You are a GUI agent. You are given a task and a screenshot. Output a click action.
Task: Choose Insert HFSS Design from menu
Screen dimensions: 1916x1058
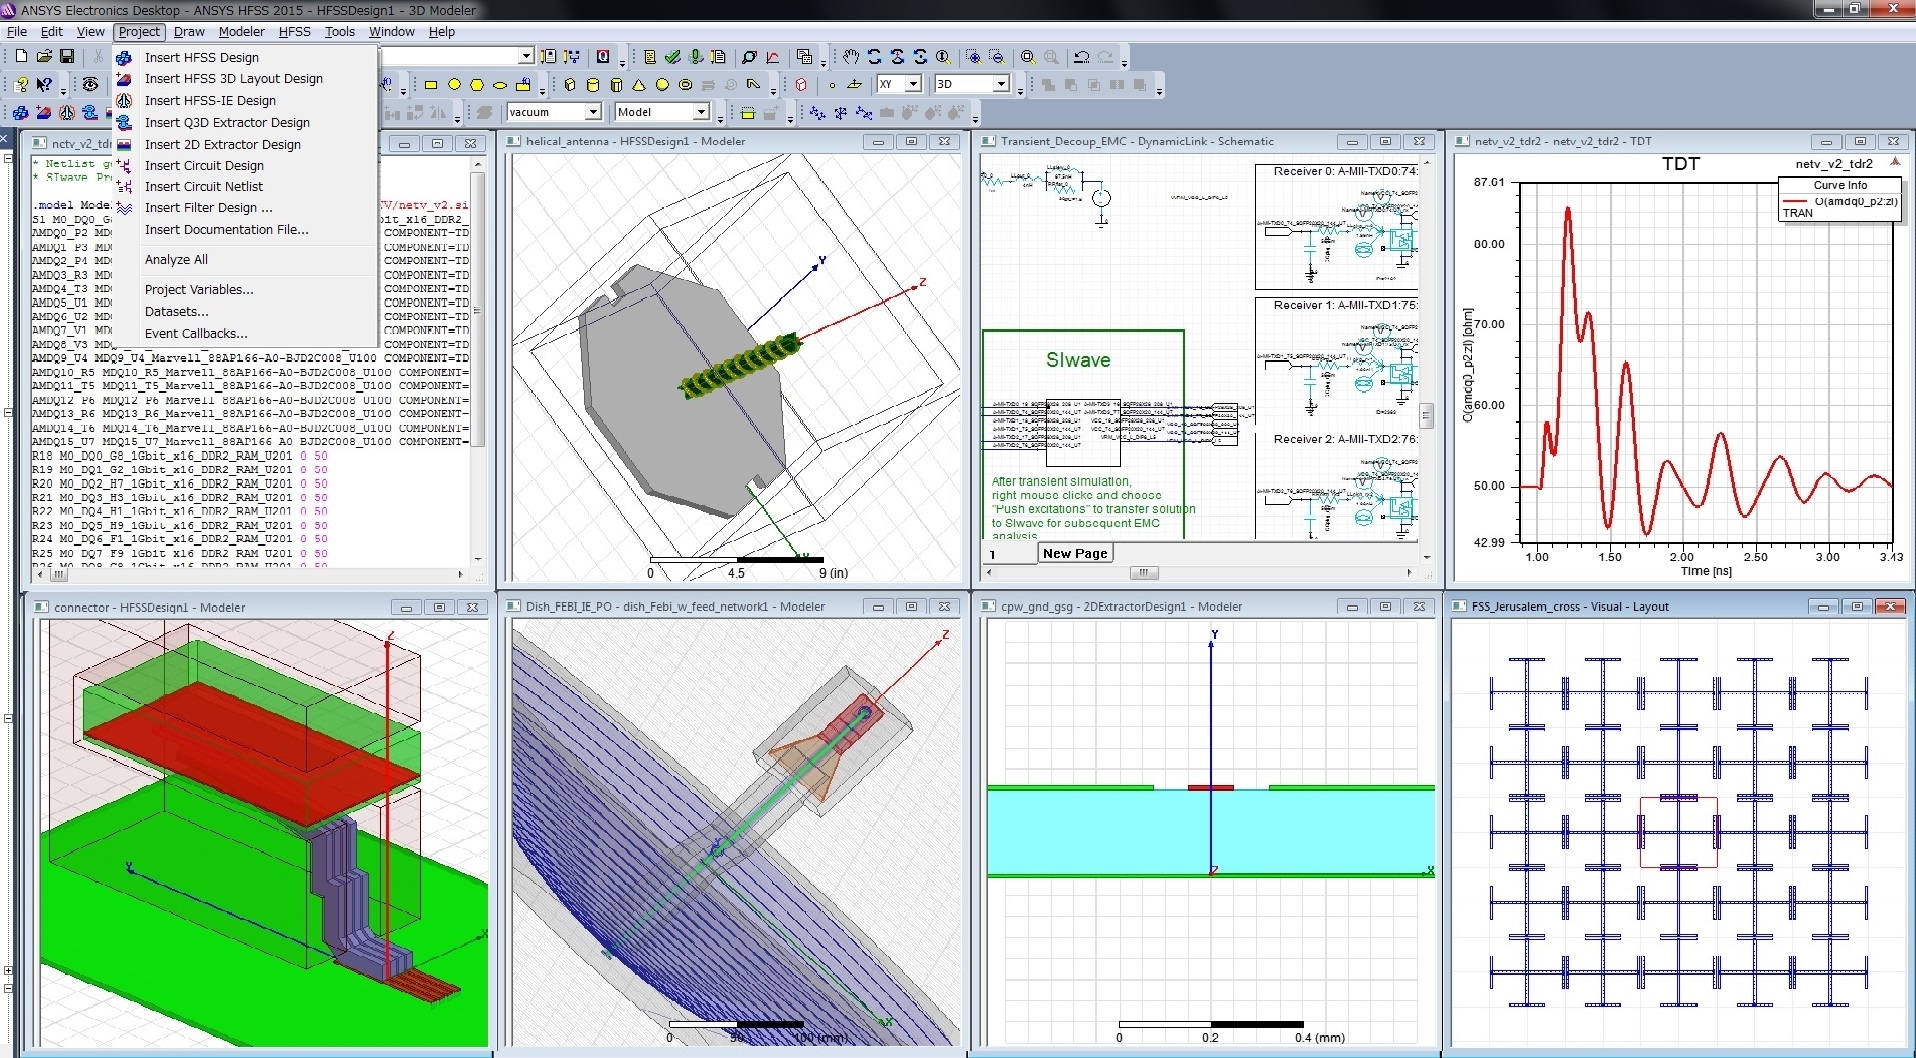(201, 57)
